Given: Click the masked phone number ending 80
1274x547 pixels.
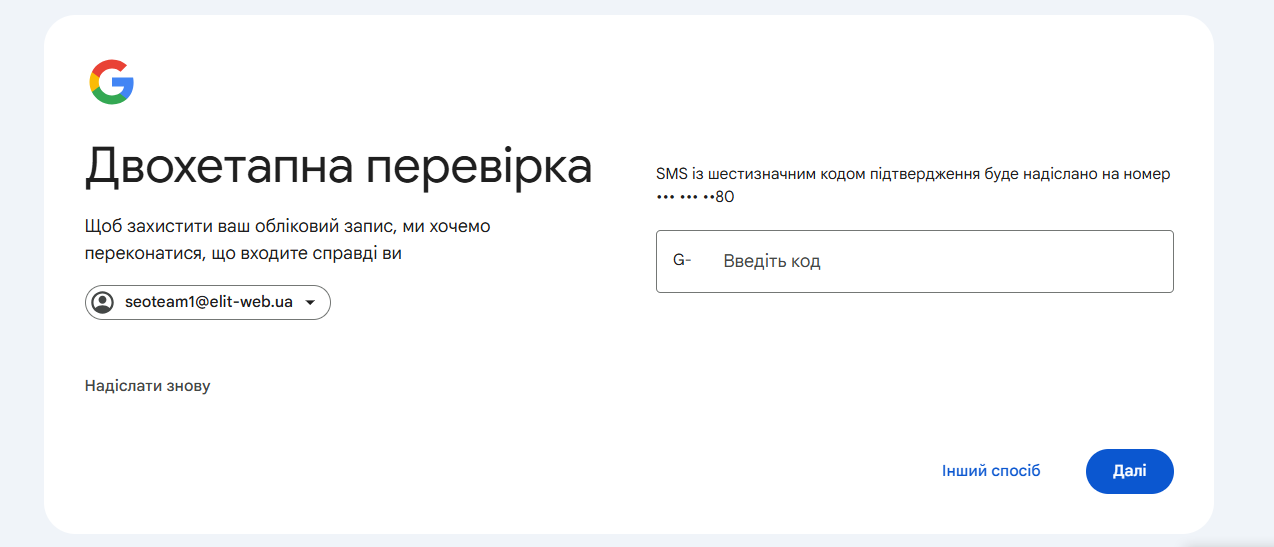Looking at the screenshot, I should (x=695, y=197).
